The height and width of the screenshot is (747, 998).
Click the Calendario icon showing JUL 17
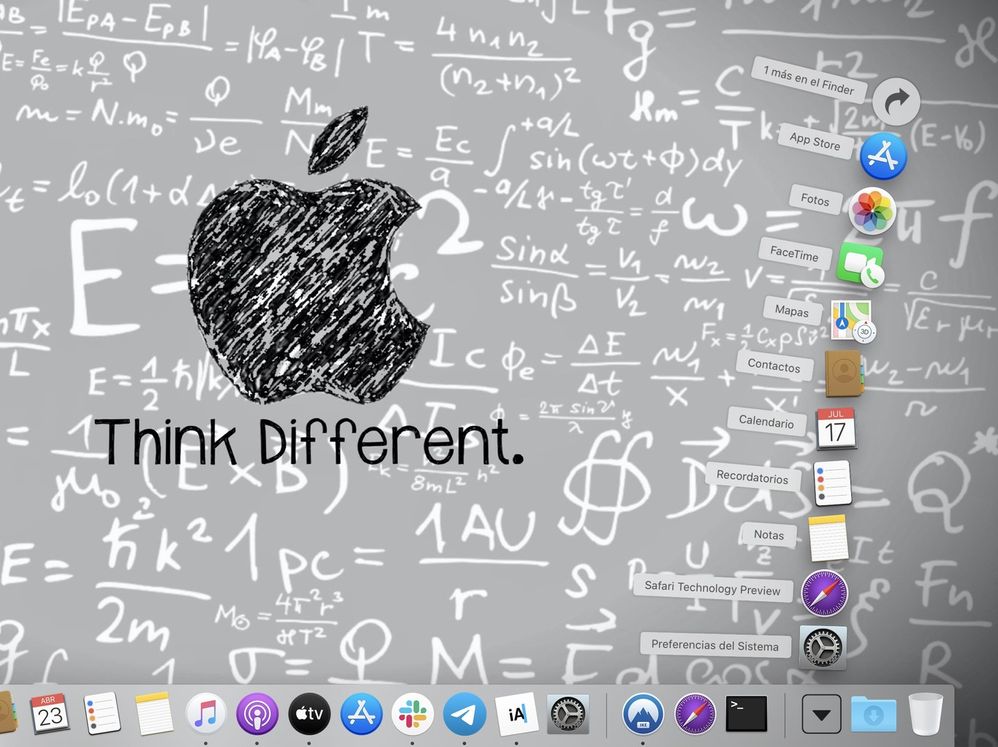[836, 428]
